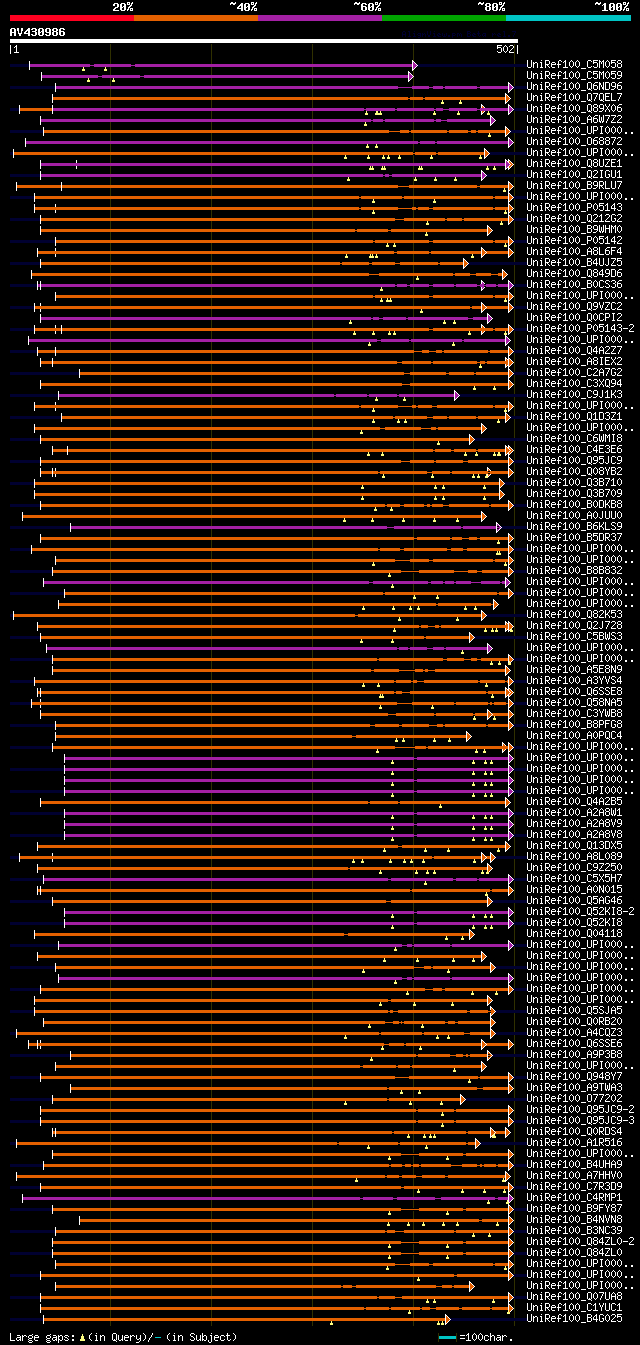Image resolution: width=640 pixels, height=1345 pixels.
Task: Select the UniRef100_Q13DX5 label
Action: coord(574,845)
